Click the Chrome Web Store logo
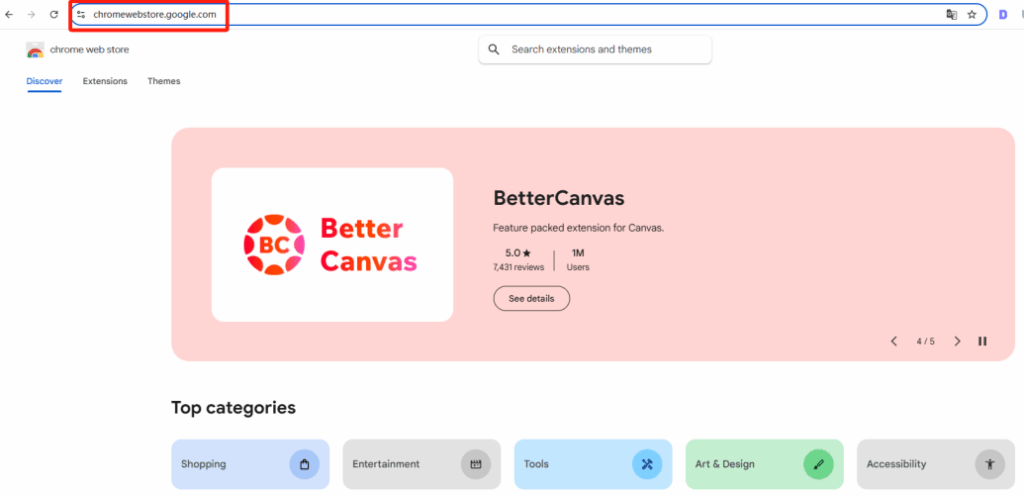 (x=35, y=50)
